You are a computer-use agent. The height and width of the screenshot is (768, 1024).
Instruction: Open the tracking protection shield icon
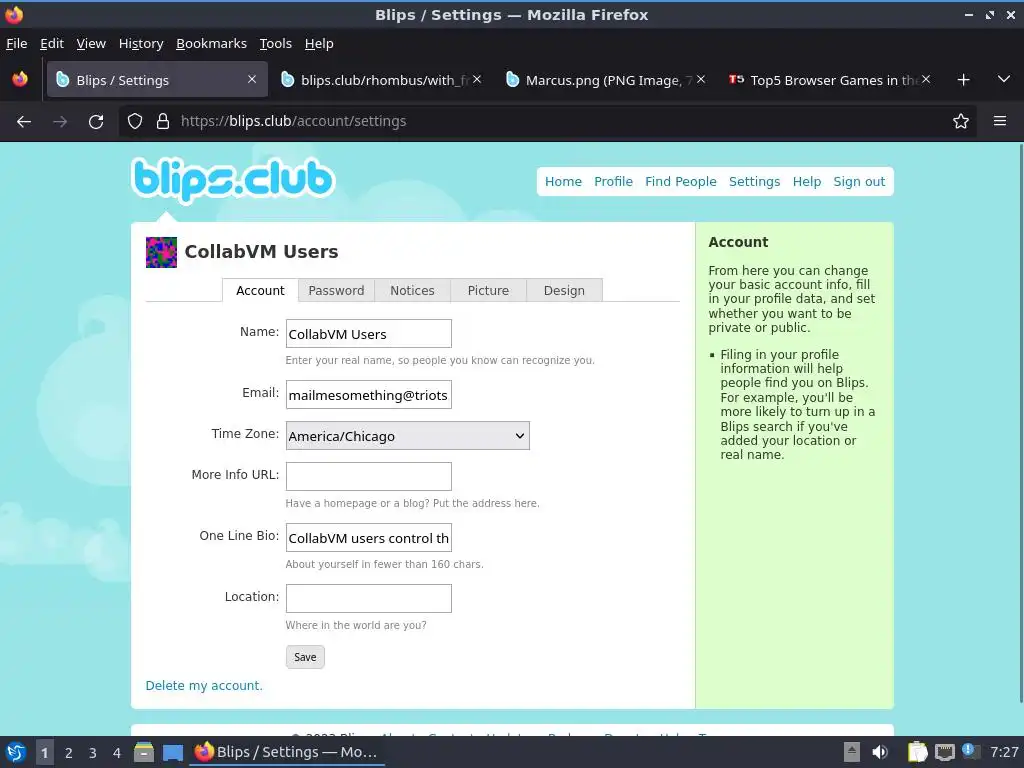click(x=135, y=121)
